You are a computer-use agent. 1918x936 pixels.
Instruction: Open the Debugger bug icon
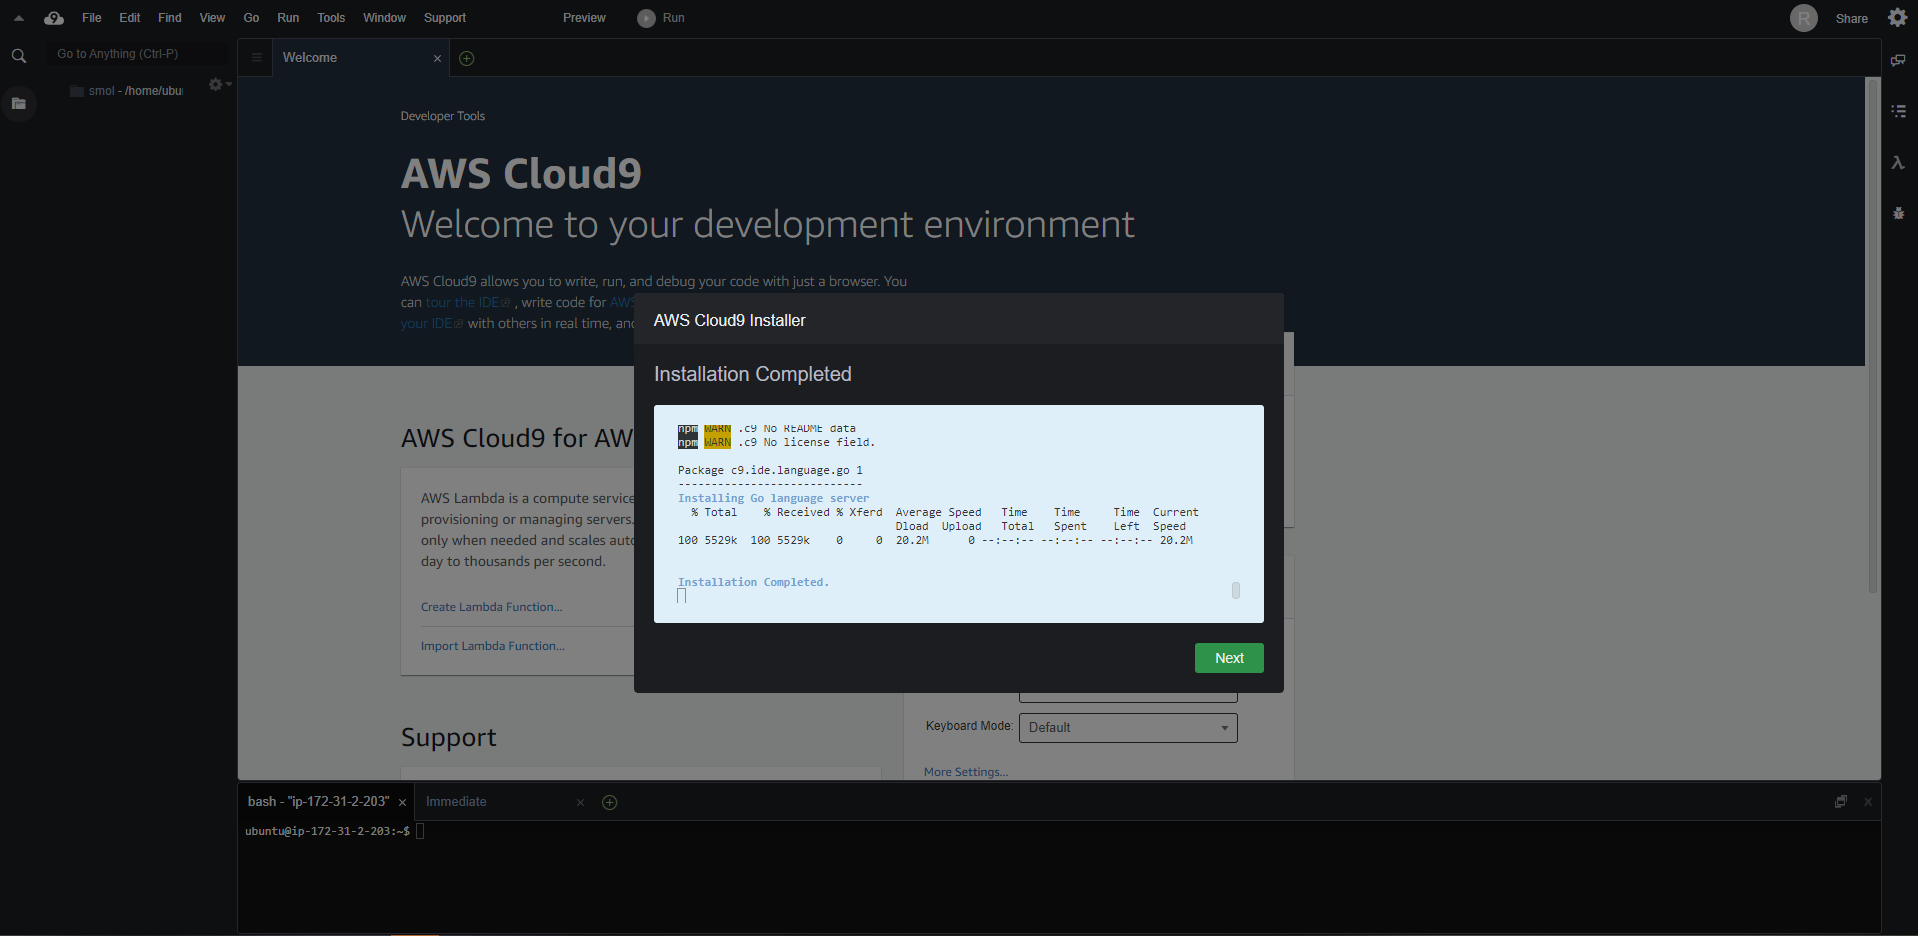coord(1898,213)
